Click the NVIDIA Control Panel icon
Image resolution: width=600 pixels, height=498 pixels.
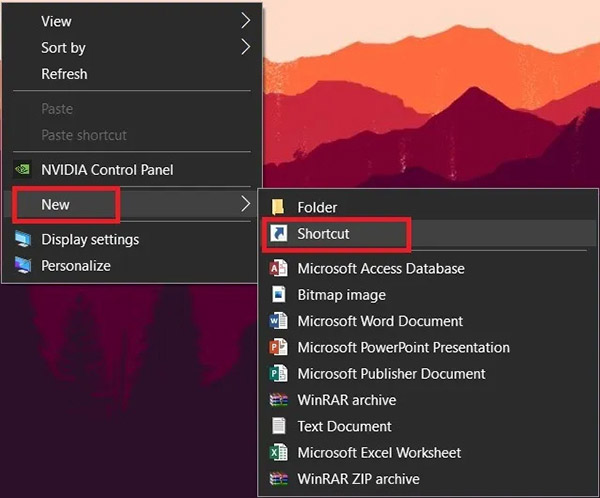(x=22, y=170)
